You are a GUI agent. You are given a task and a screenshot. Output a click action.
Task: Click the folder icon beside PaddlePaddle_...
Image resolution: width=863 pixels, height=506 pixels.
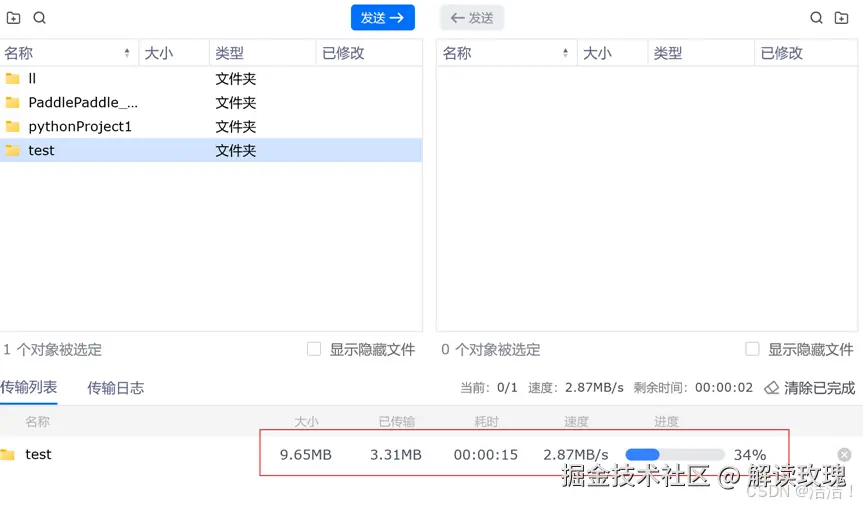coord(13,102)
